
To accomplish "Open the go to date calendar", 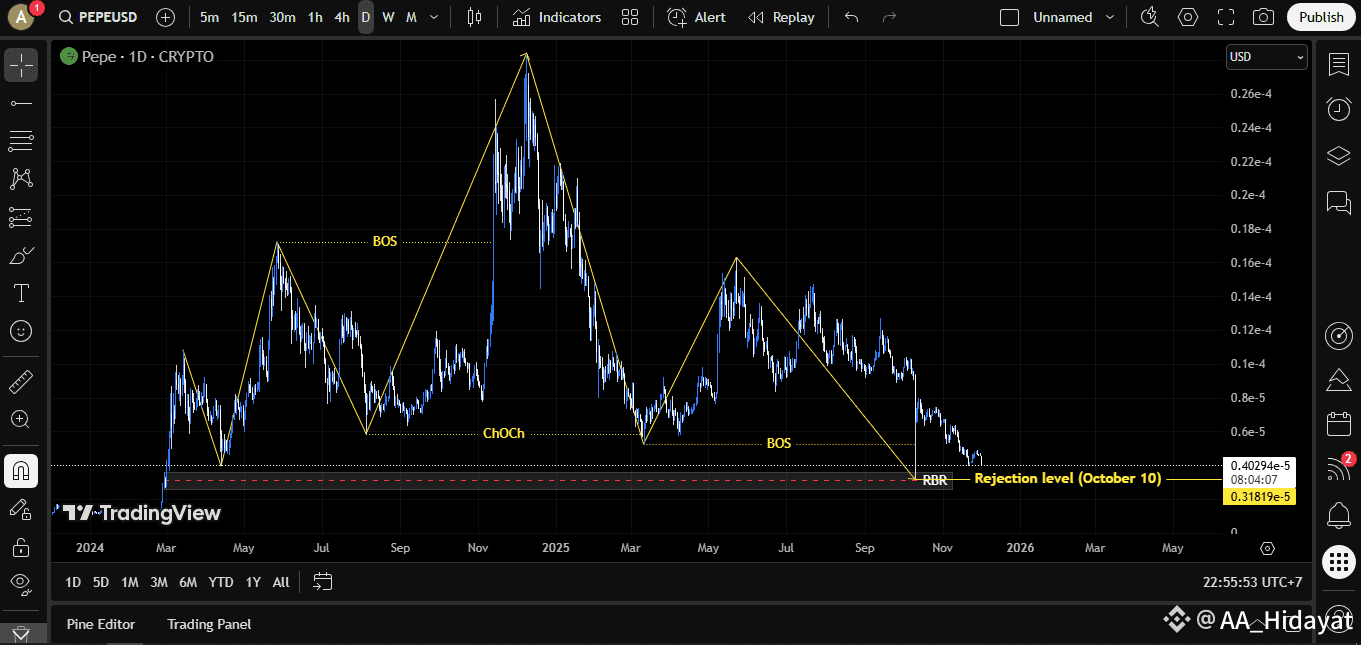I will pyautogui.click(x=322, y=581).
